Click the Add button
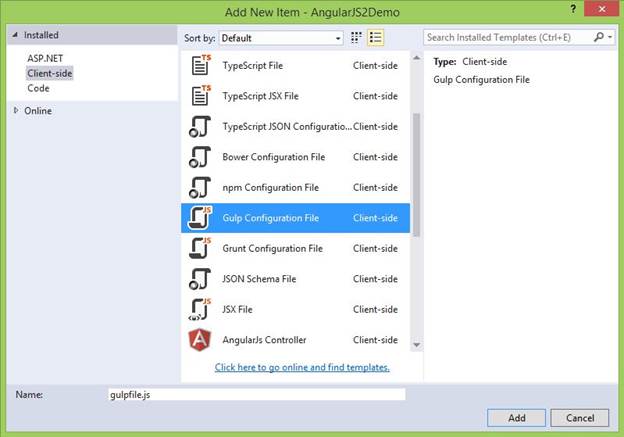The width and height of the screenshot is (624, 437). (517, 418)
